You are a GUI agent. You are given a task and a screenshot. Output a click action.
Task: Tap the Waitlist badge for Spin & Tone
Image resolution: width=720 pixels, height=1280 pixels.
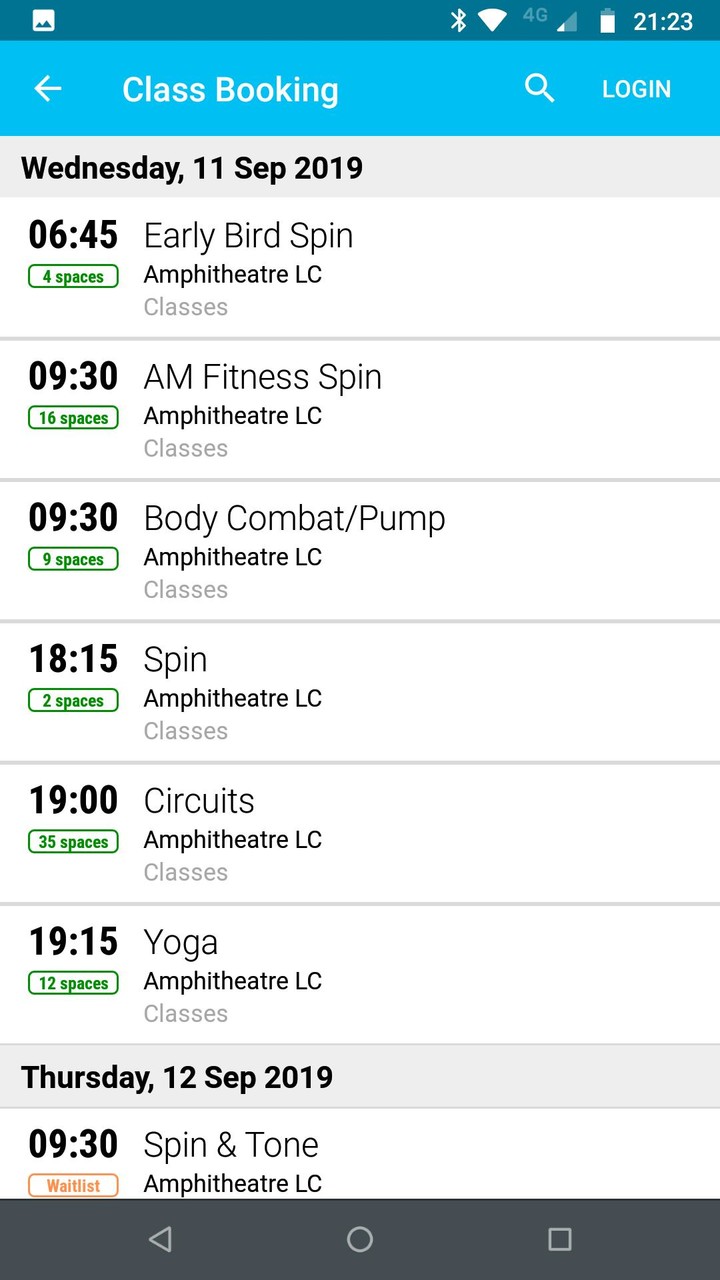tap(72, 1185)
